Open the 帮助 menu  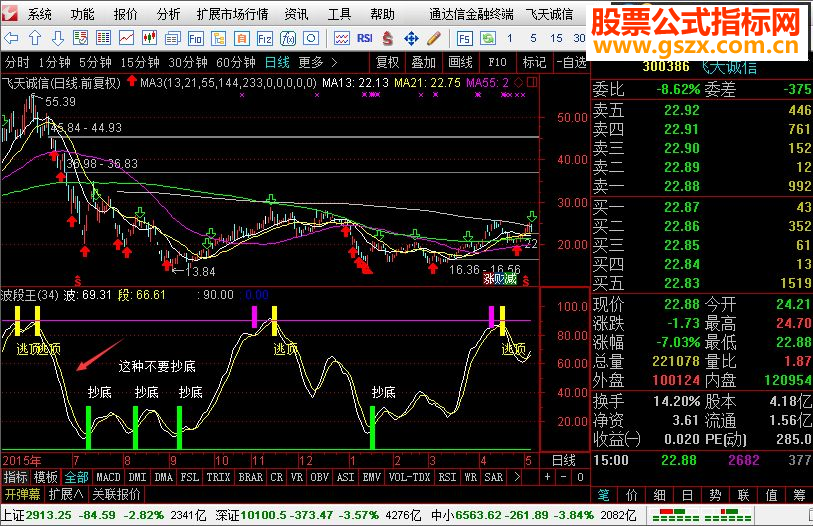pyautogui.click(x=383, y=14)
